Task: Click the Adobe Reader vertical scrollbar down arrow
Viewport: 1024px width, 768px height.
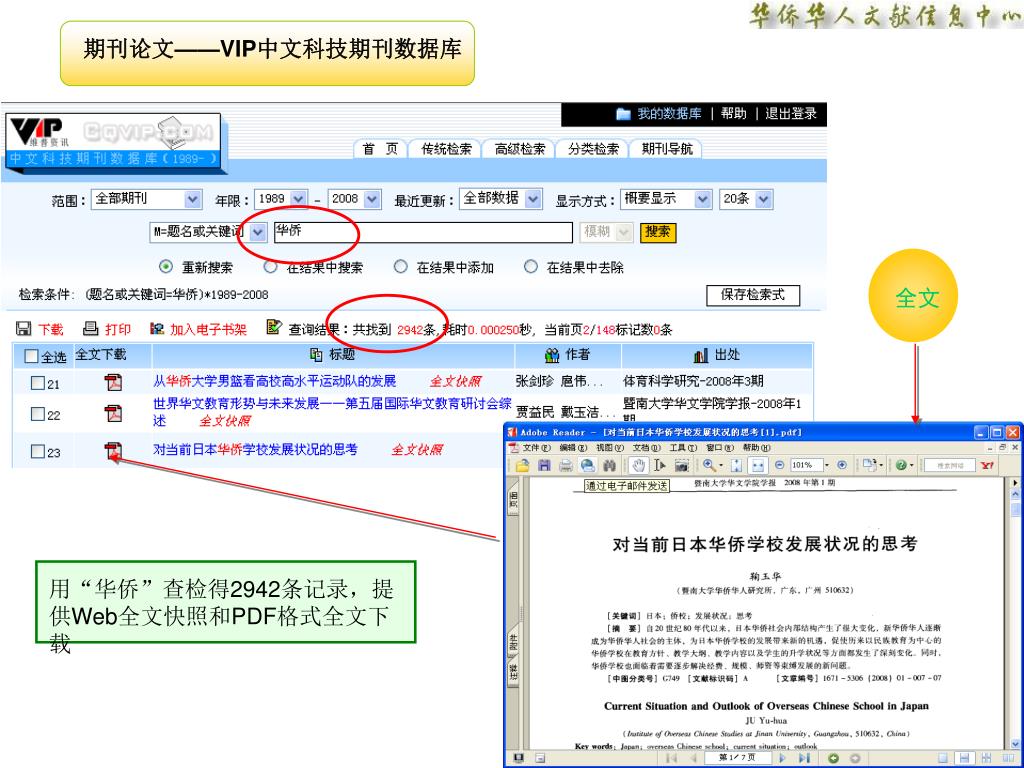Action: (x=1016, y=743)
